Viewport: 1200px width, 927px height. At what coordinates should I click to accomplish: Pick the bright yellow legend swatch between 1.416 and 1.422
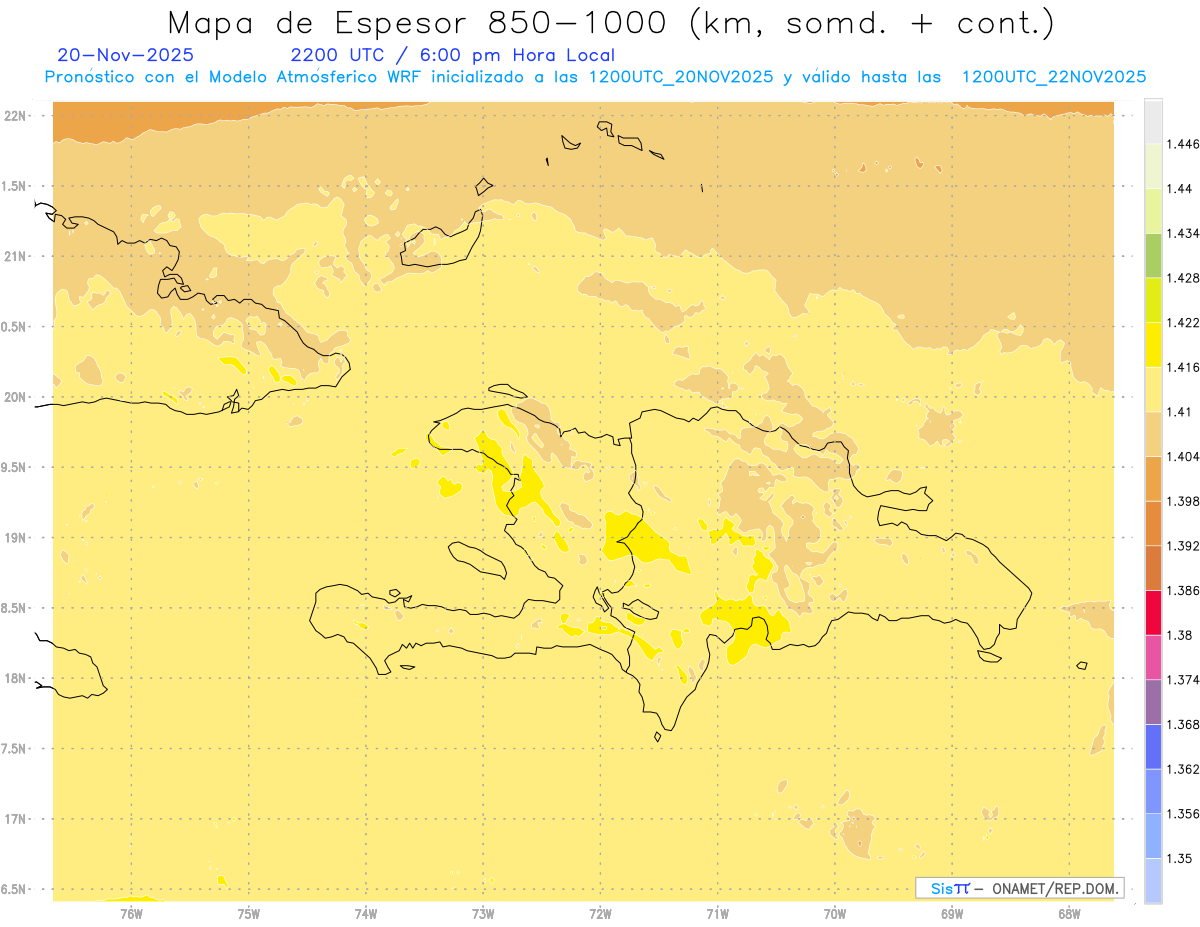click(1153, 345)
